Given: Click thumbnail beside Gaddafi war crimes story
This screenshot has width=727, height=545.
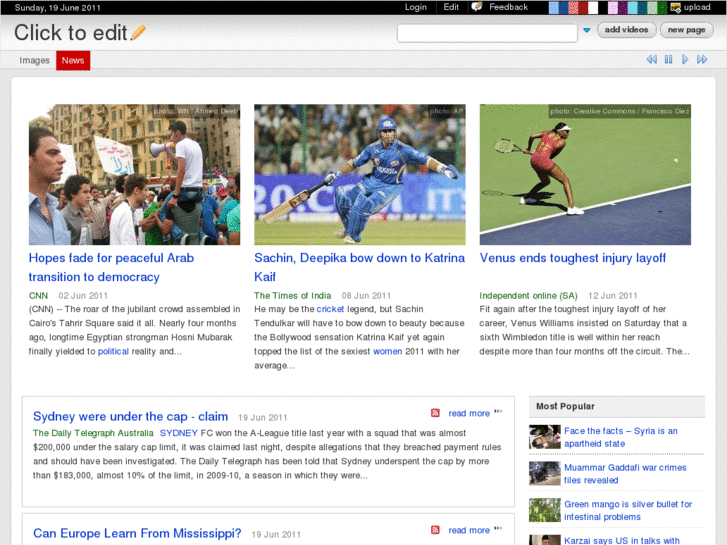Looking at the screenshot, I should (545, 473).
